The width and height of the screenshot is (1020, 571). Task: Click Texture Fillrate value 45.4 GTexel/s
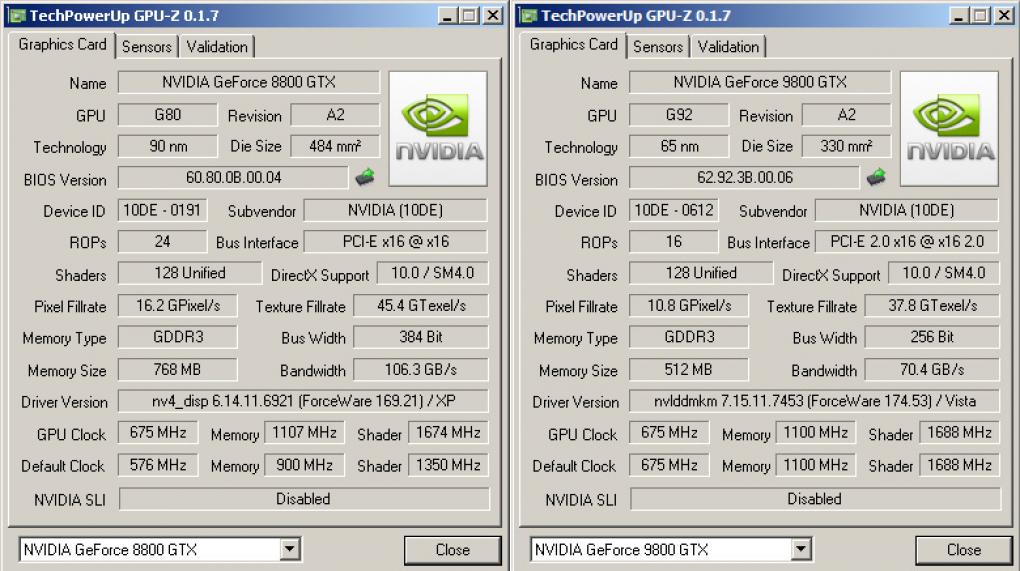(x=421, y=306)
